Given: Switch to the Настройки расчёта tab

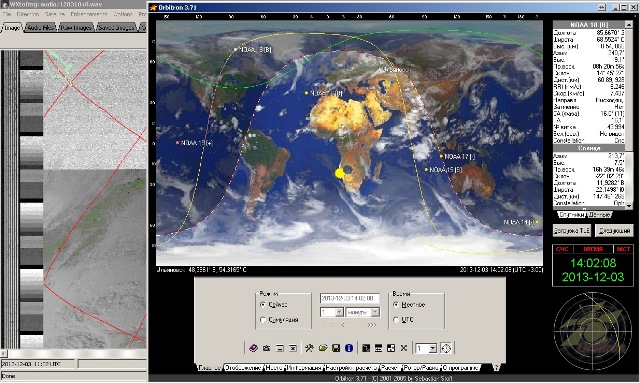Looking at the screenshot, I should point(351,367).
